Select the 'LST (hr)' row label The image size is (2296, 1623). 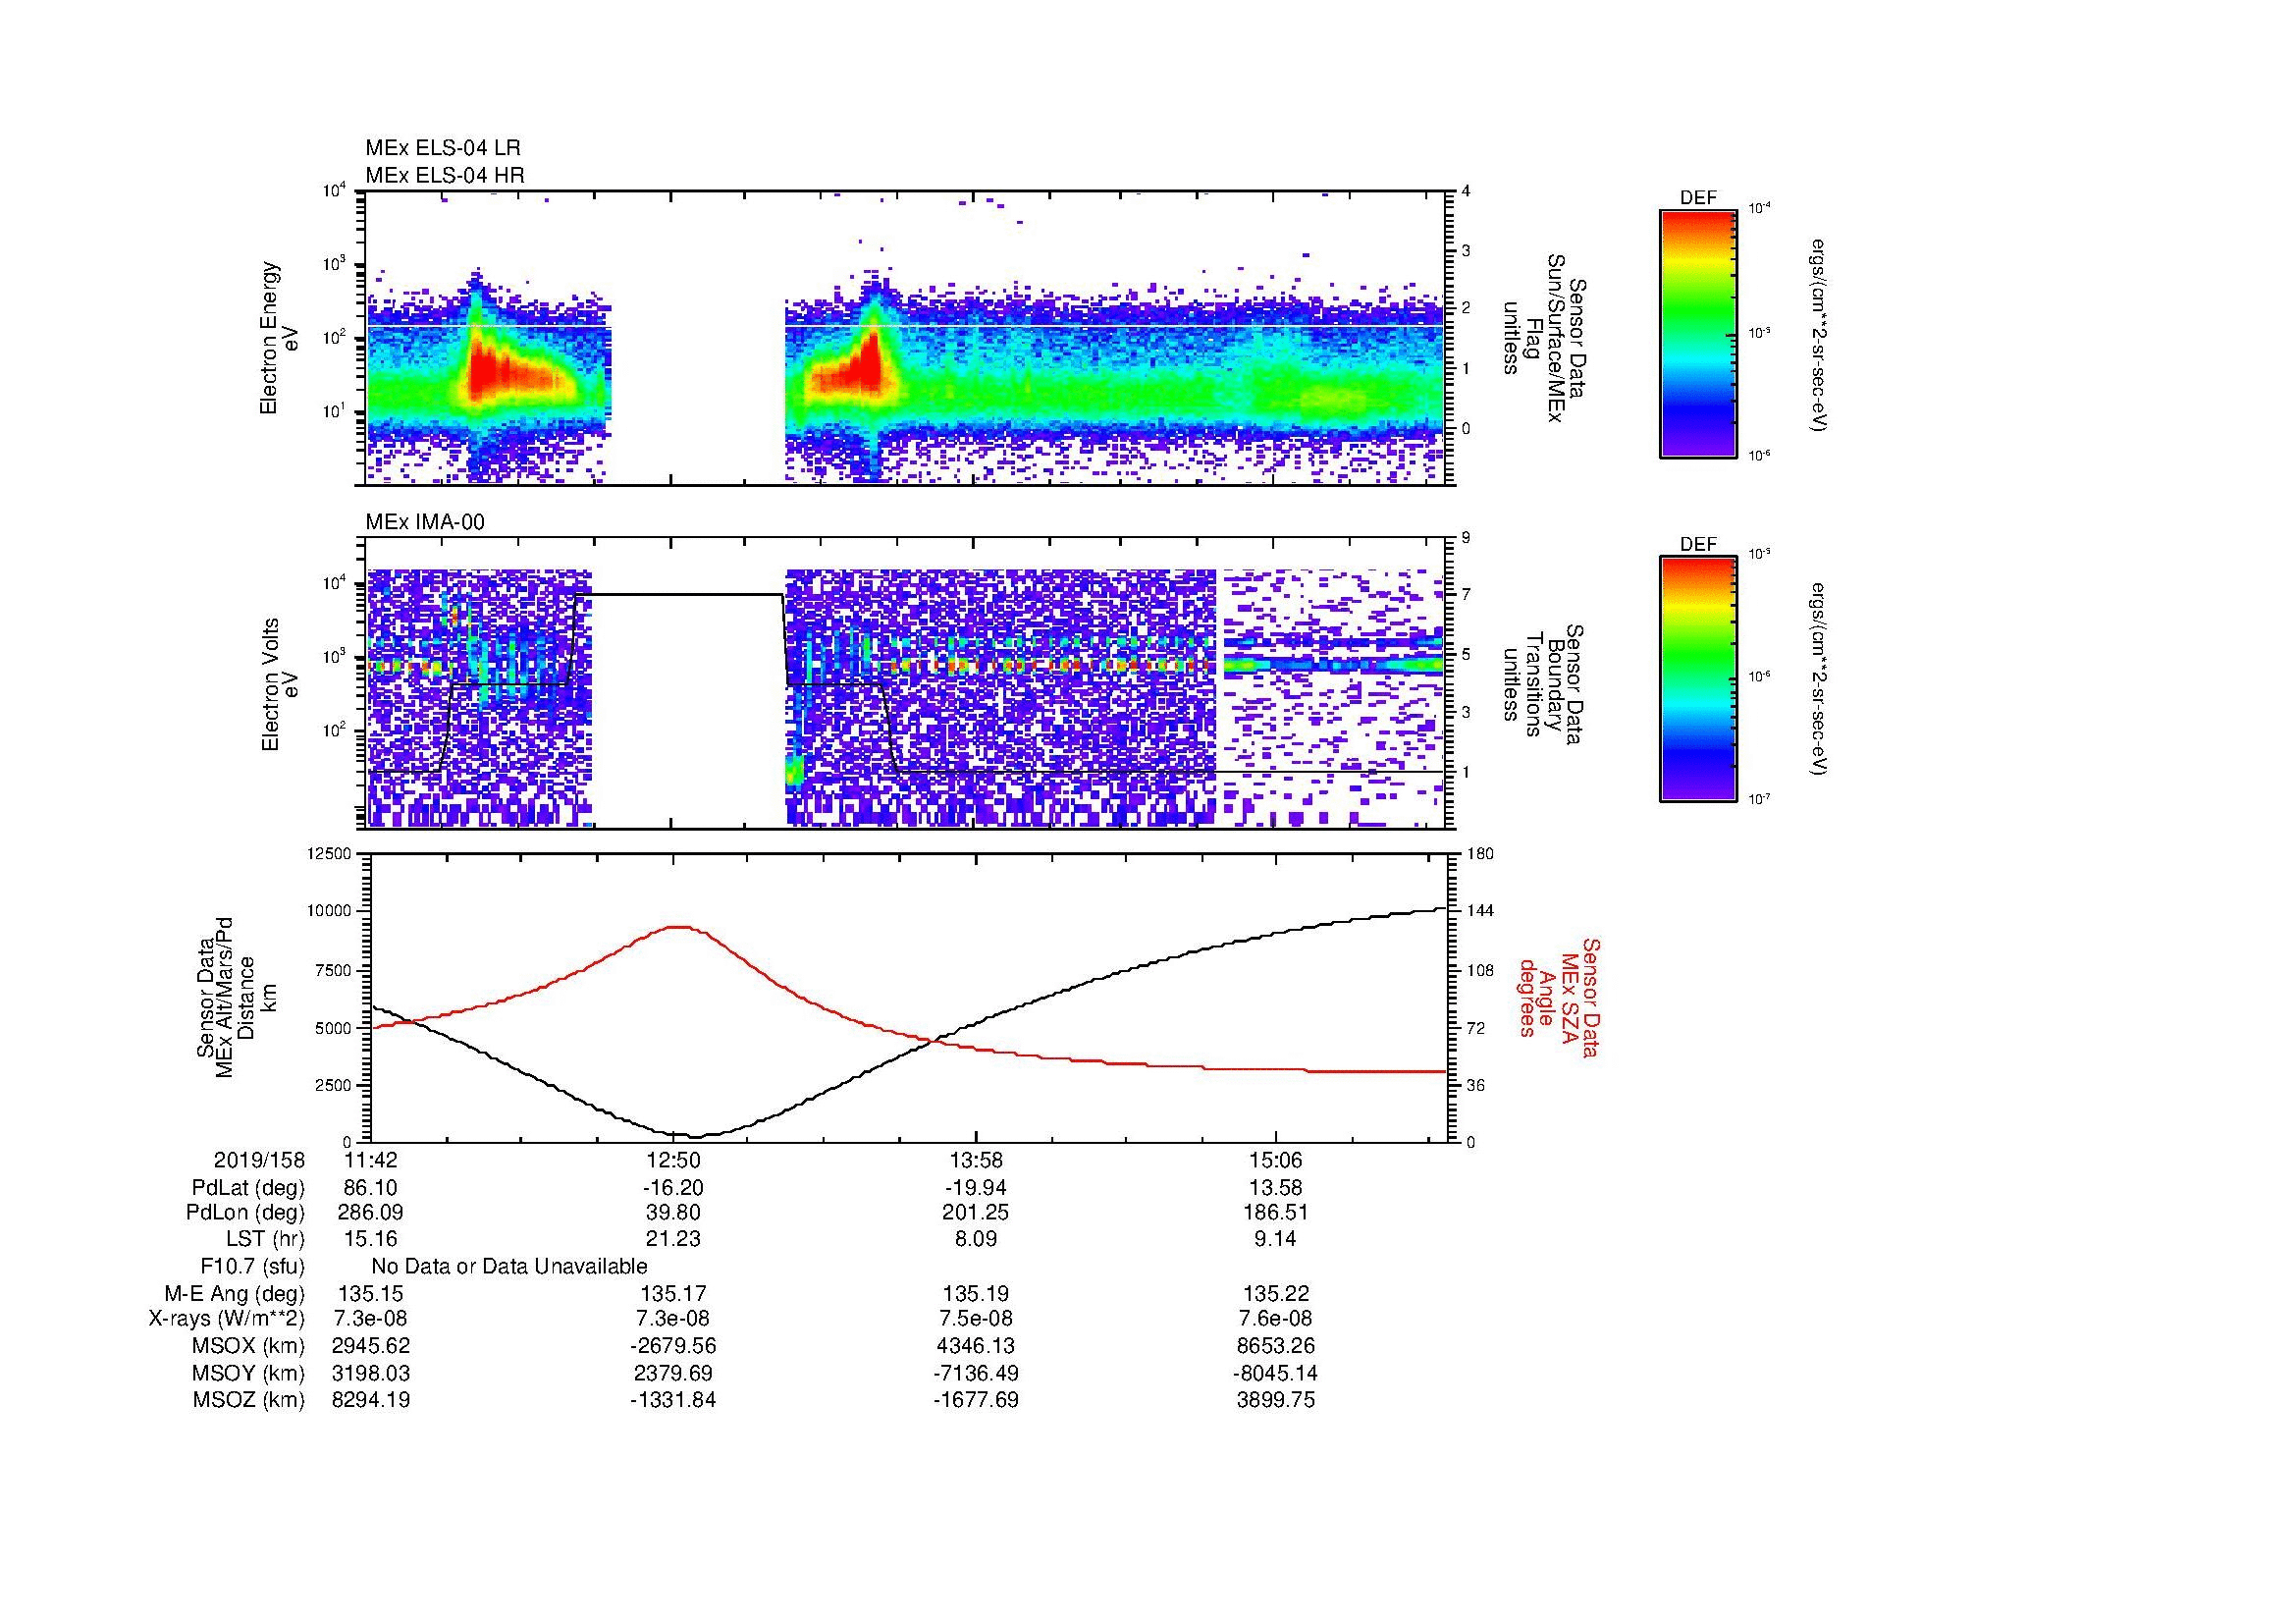265,1241
